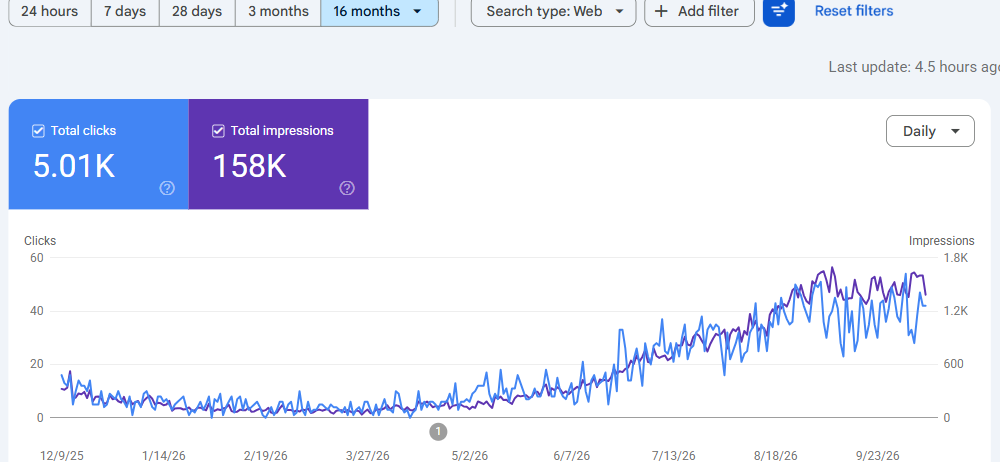Click the 5.01K total clicks value
Viewport: 1000px width, 462px height.
tap(74, 166)
